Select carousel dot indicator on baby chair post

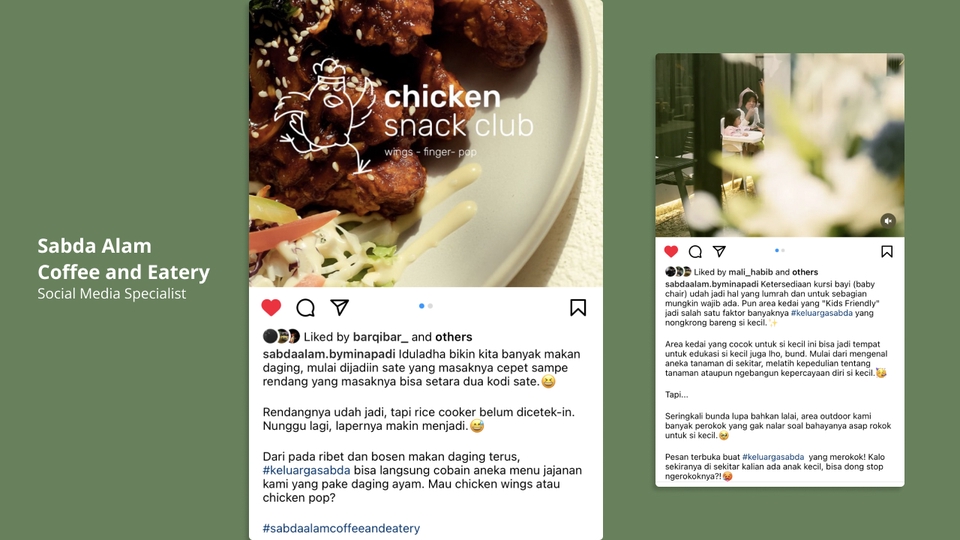coord(779,250)
